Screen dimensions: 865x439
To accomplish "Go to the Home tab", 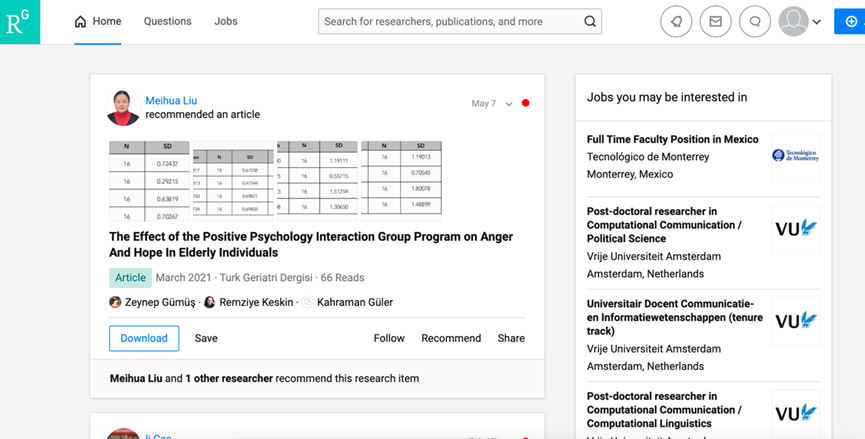I will [98, 21].
